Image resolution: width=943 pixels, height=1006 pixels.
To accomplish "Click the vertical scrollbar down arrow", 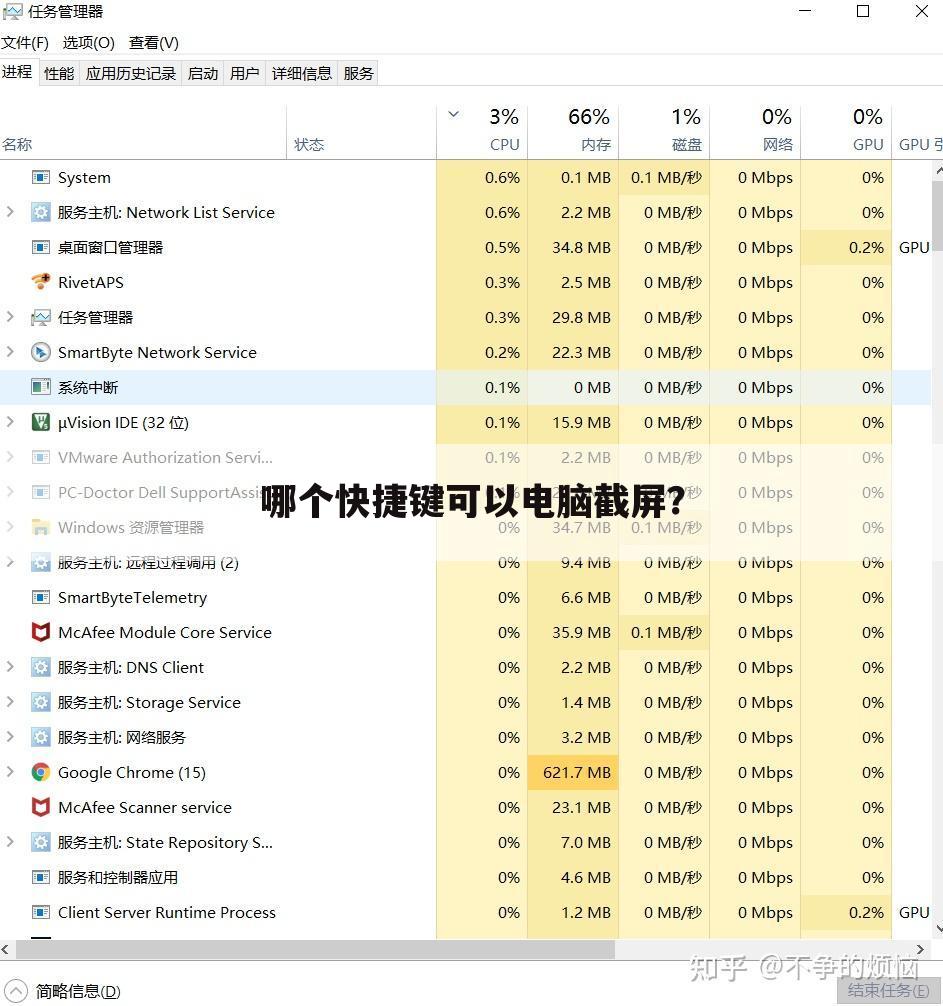I will tap(938, 928).
